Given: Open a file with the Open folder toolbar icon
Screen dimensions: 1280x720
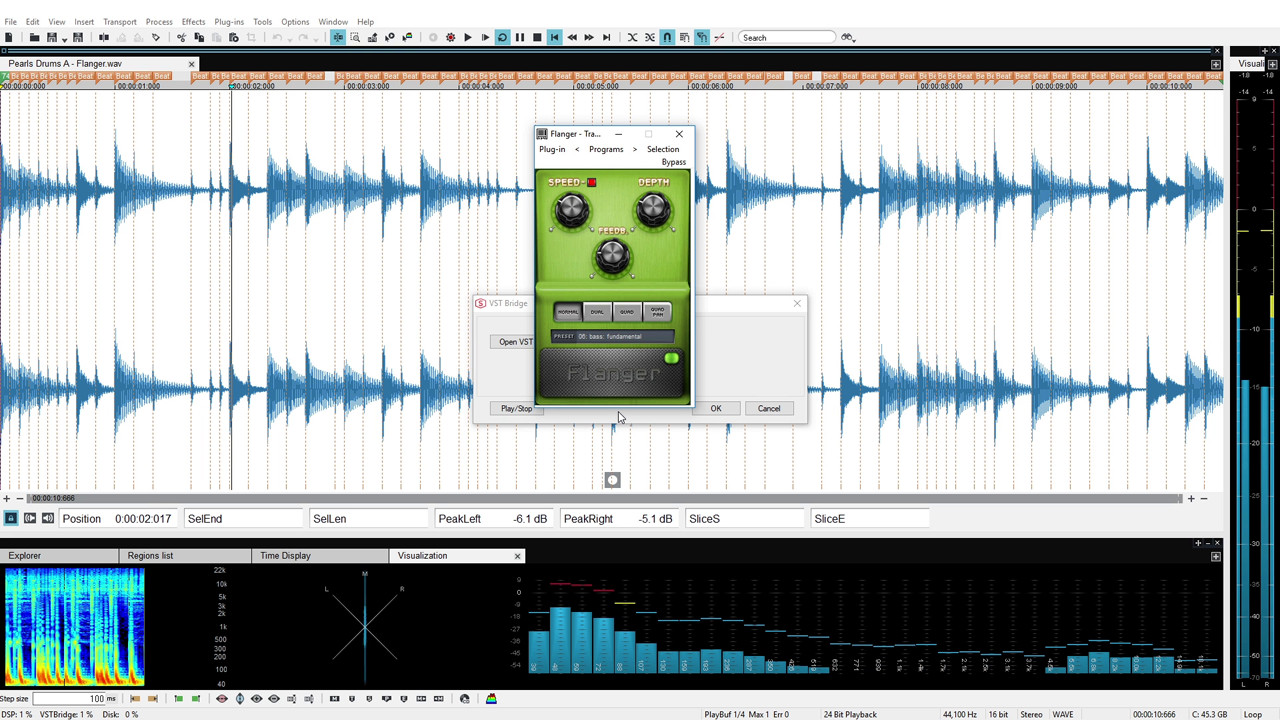Looking at the screenshot, I should (x=34, y=38).
